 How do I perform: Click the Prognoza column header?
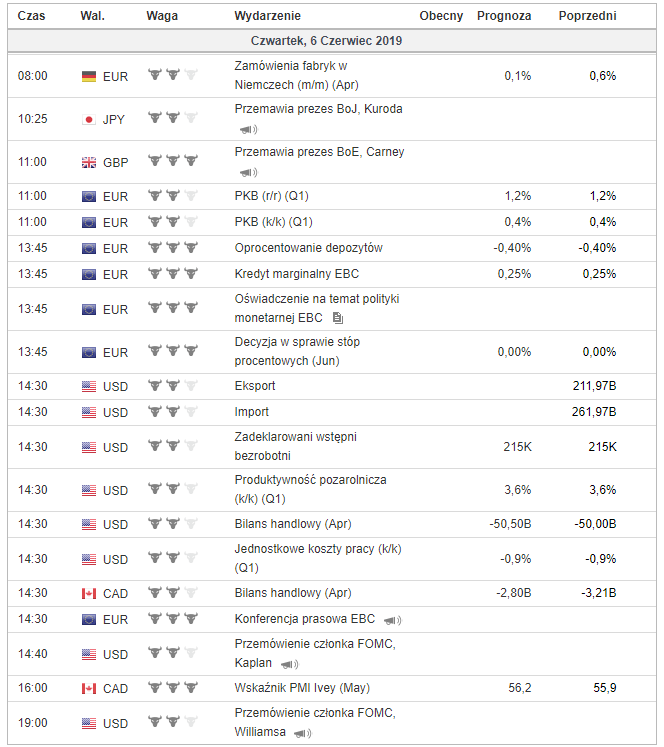(505, 16)
